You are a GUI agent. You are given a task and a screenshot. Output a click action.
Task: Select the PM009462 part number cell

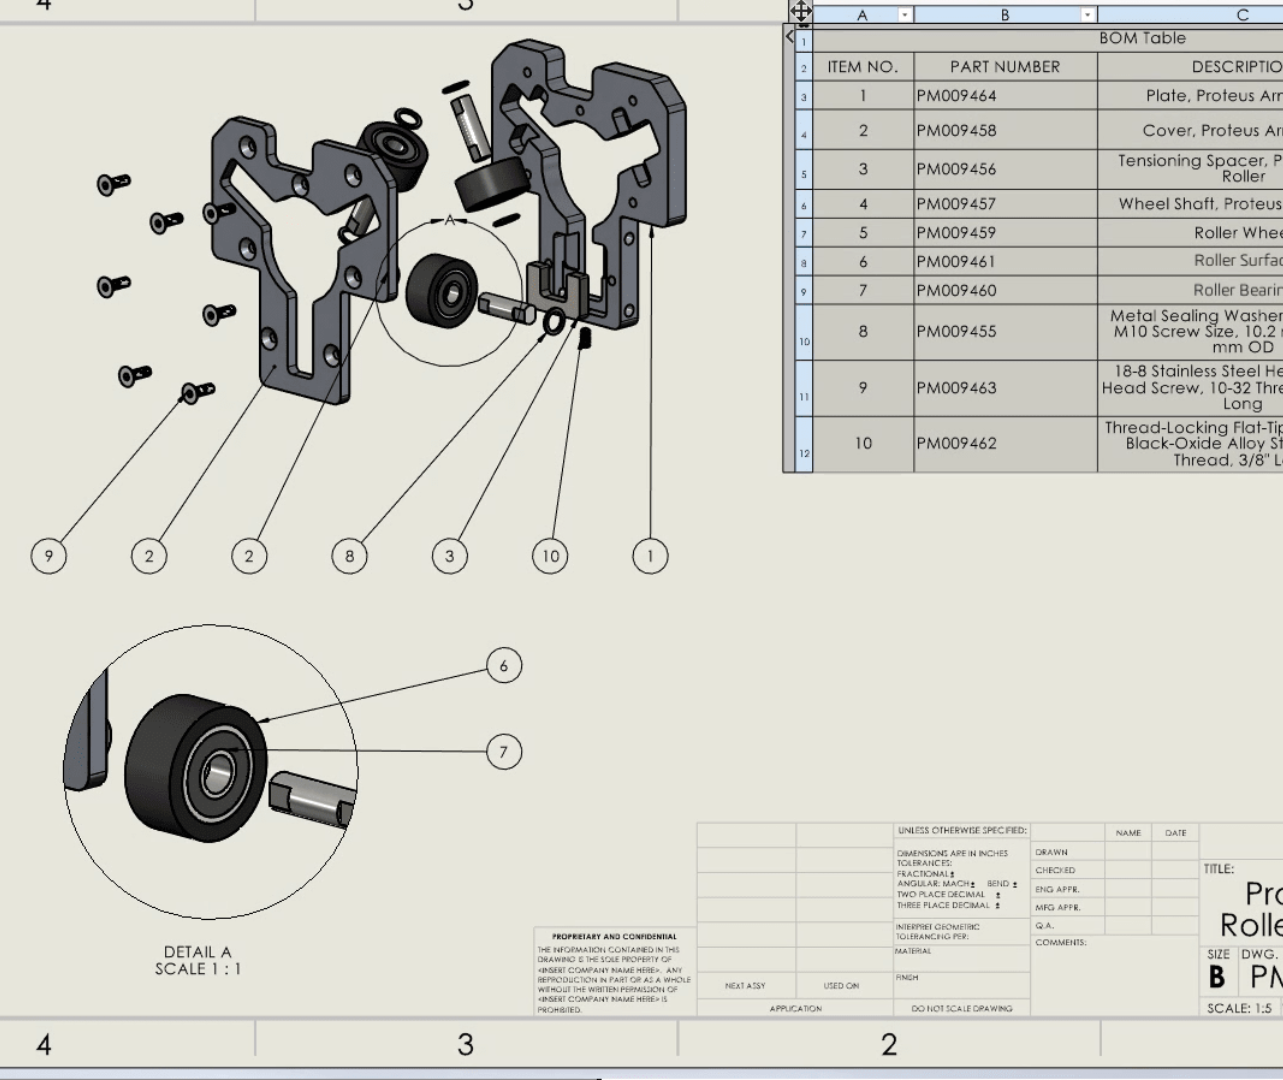pos(1004,443)
